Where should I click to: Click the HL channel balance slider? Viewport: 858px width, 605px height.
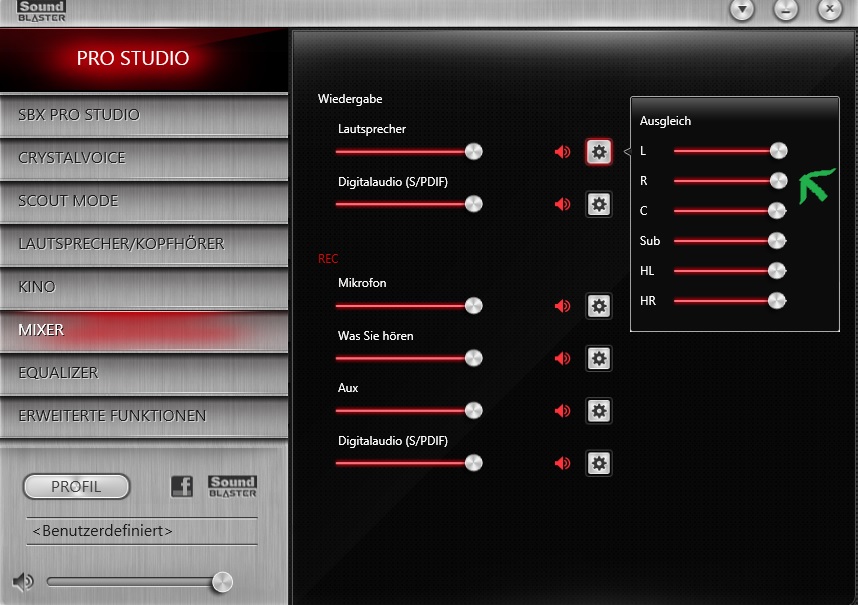coord(730,271)
